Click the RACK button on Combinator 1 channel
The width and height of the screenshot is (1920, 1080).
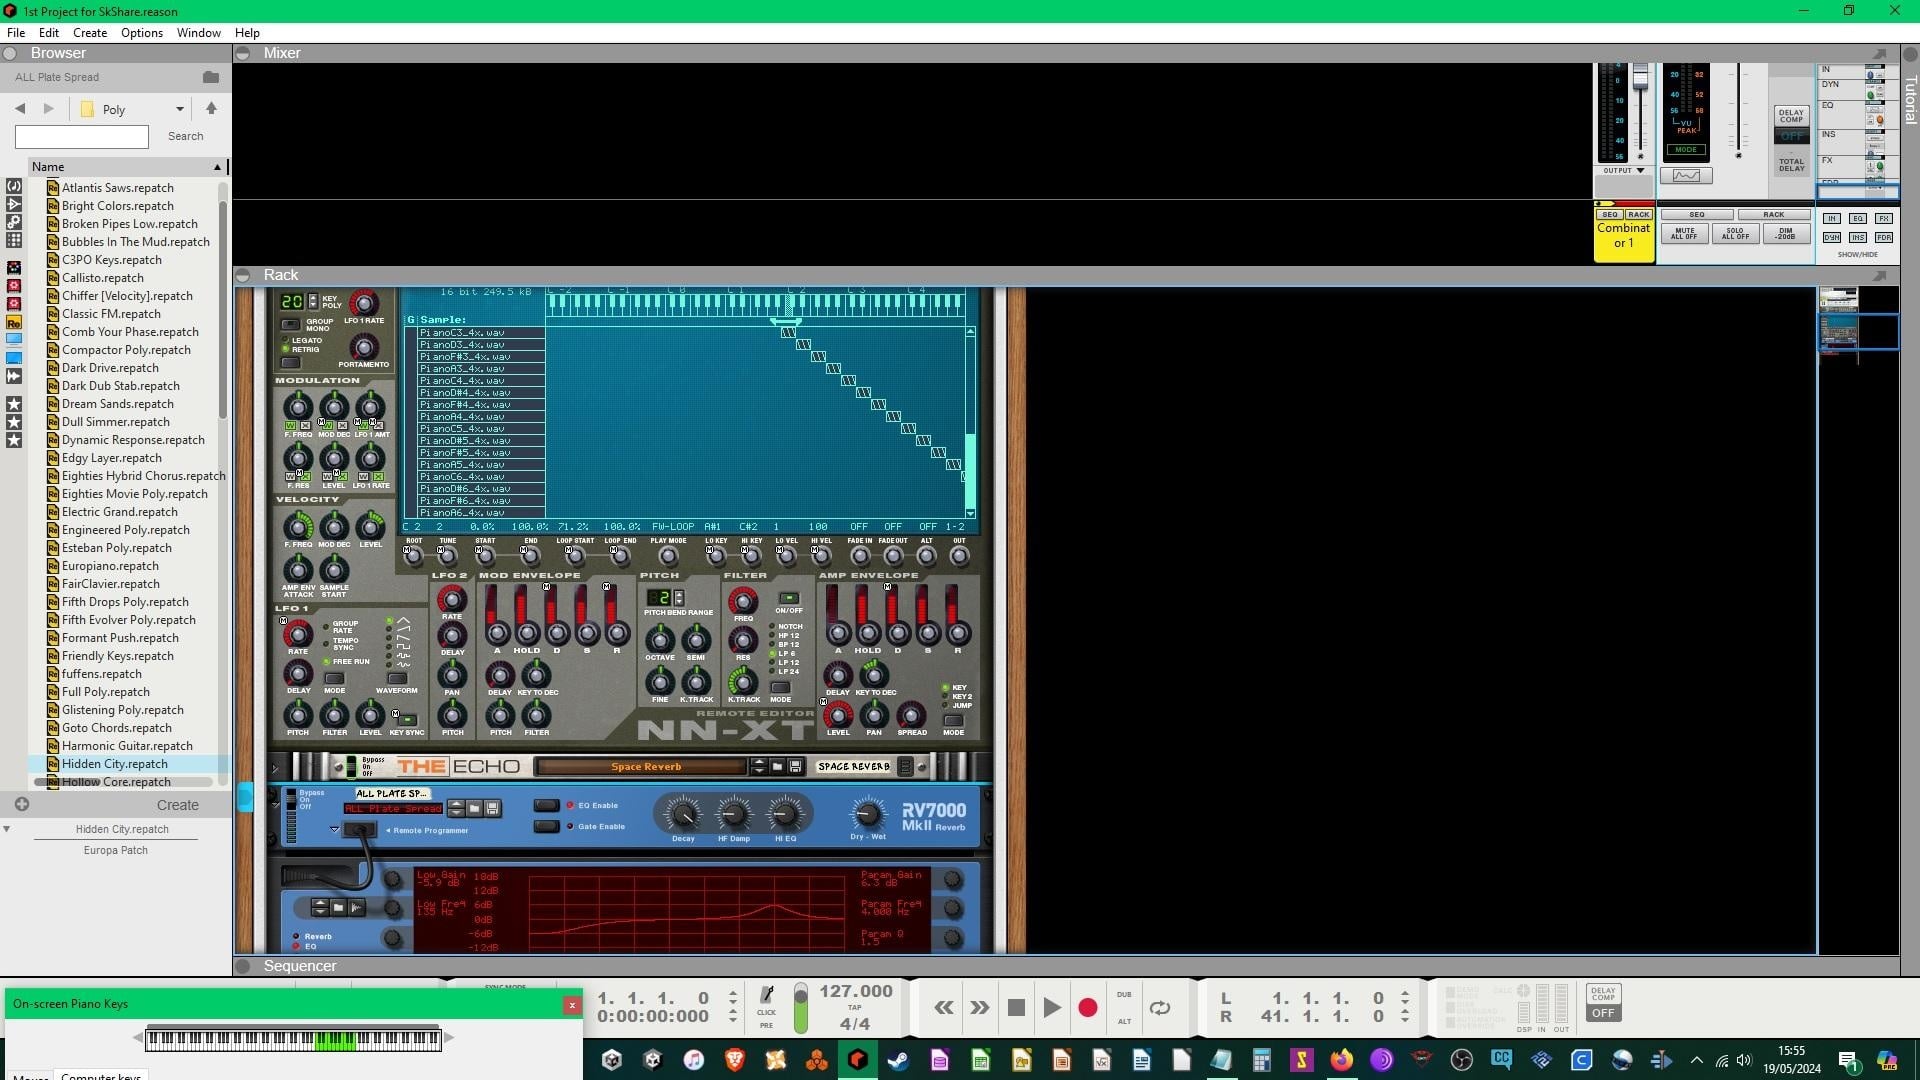click(1639, 214)
